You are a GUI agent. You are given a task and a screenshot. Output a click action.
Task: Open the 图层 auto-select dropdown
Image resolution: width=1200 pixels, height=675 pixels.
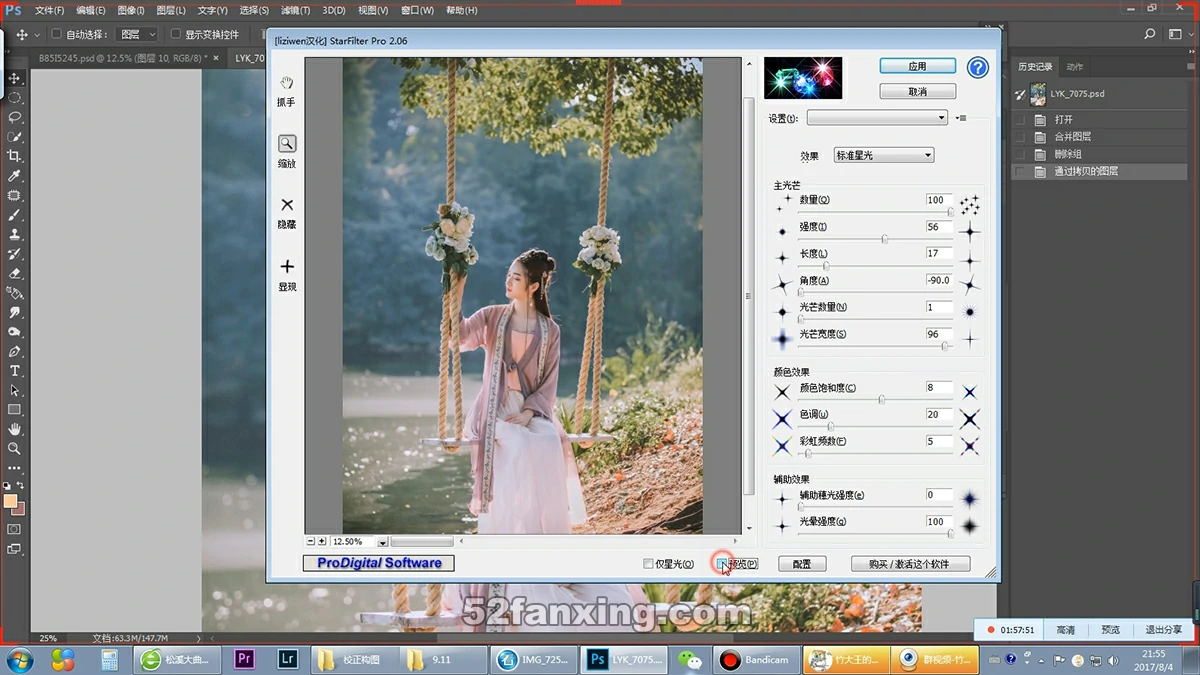(138, 34)
